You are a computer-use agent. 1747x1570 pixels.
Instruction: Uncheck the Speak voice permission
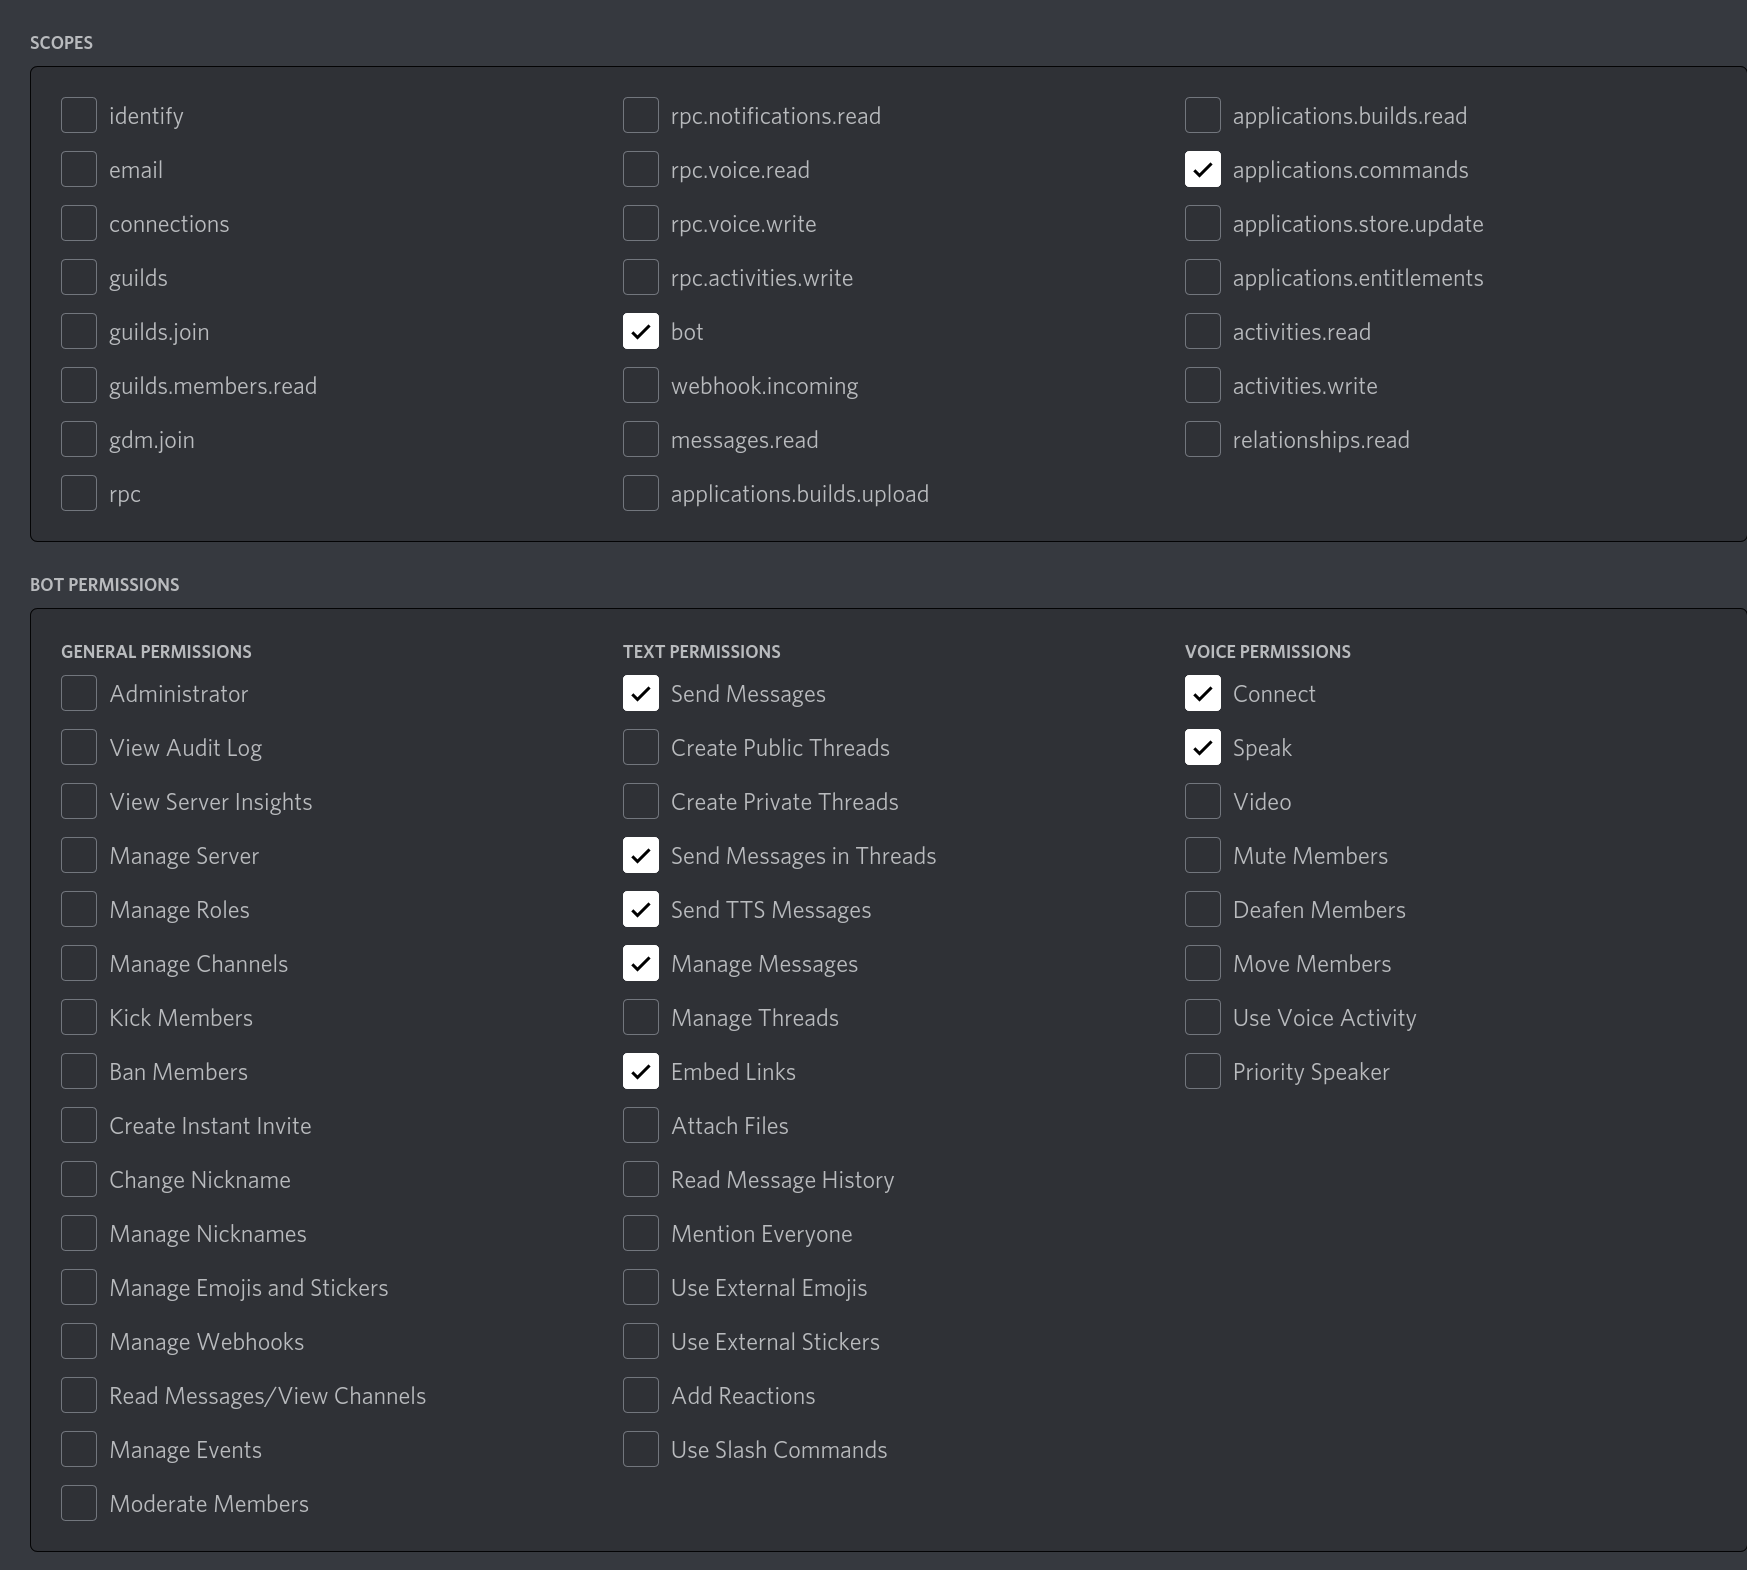pyautogui.click(x=1203, y=747)
